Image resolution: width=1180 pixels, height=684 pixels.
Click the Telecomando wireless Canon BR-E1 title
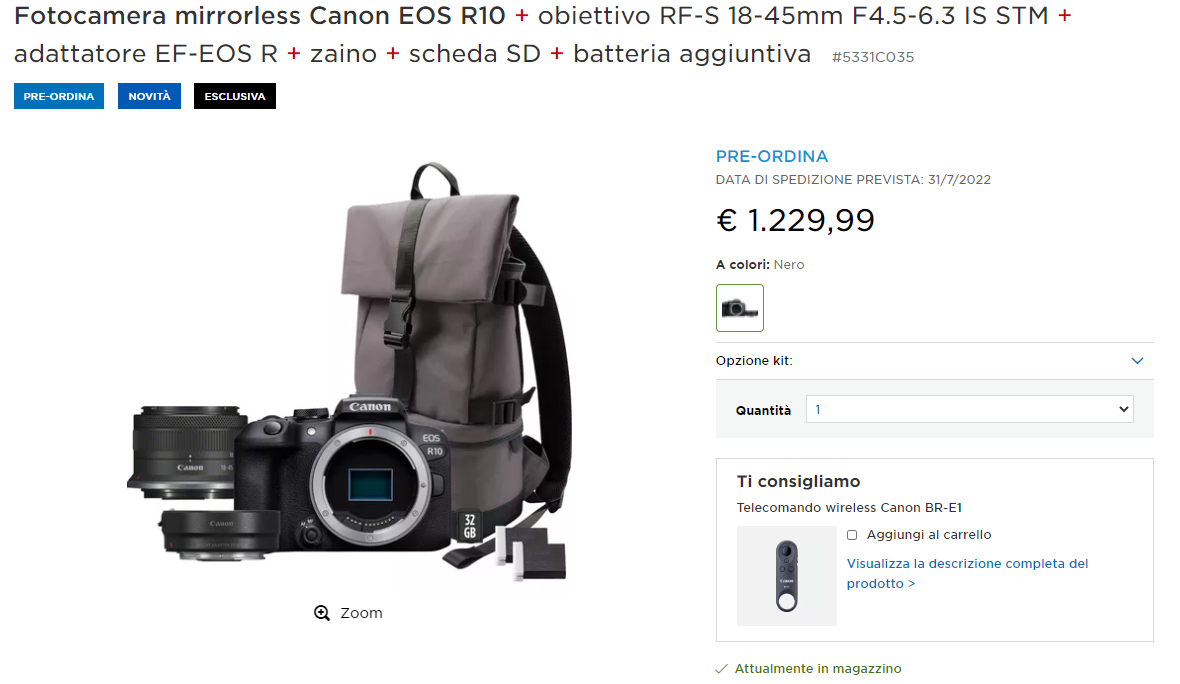pos(849,508)
